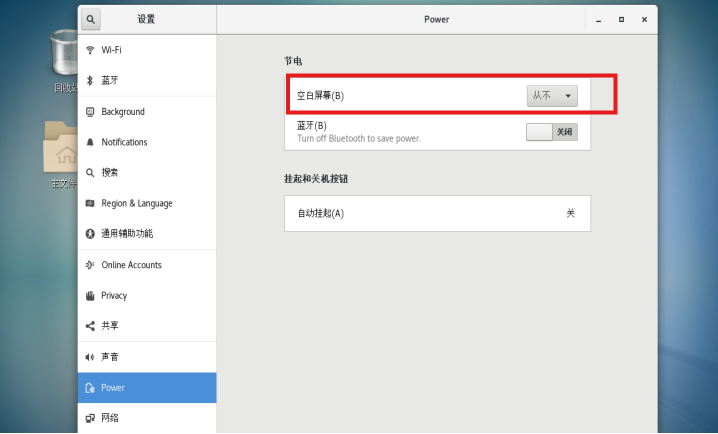Open 搜索 settings panel
The height and width of the screenshot is (434, 718).
147,173
